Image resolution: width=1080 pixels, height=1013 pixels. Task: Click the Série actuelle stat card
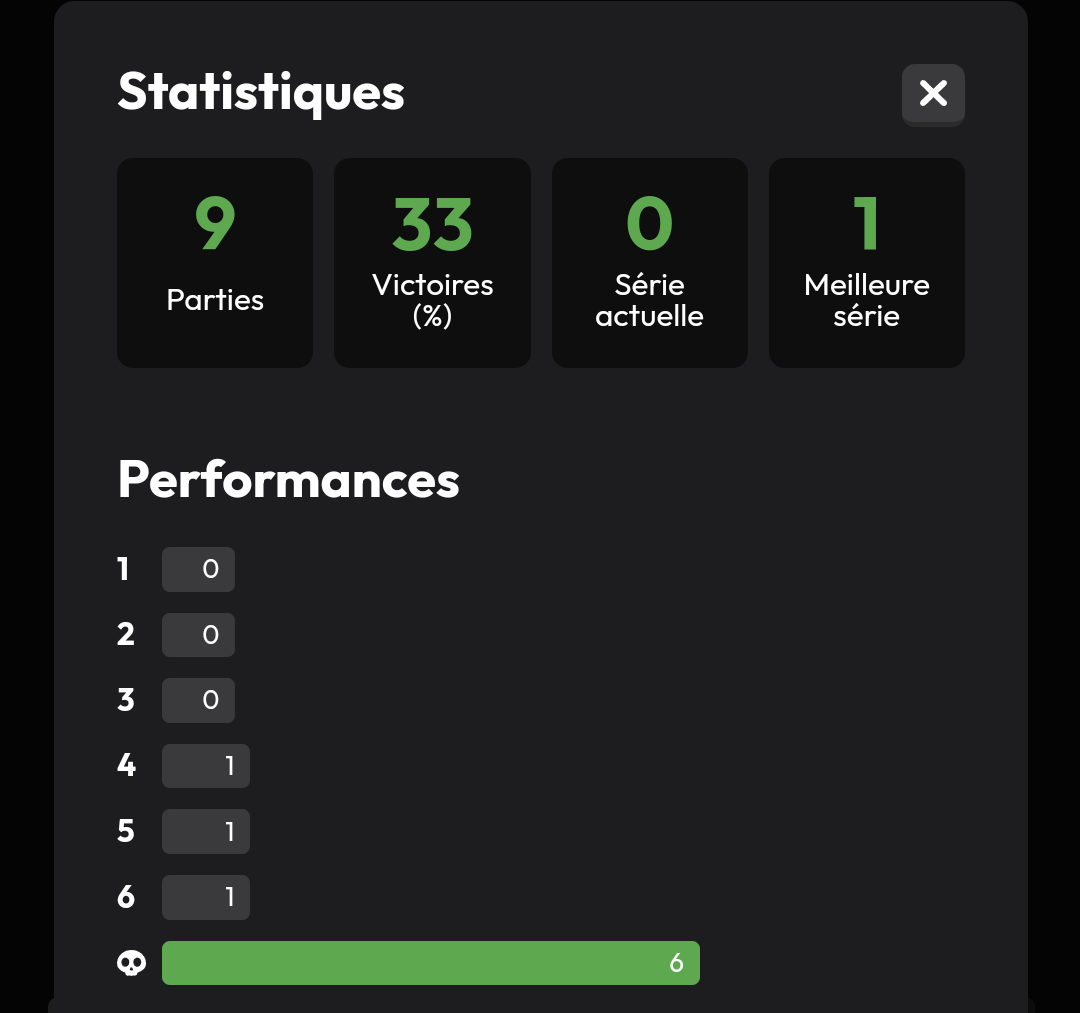(650, 262)
